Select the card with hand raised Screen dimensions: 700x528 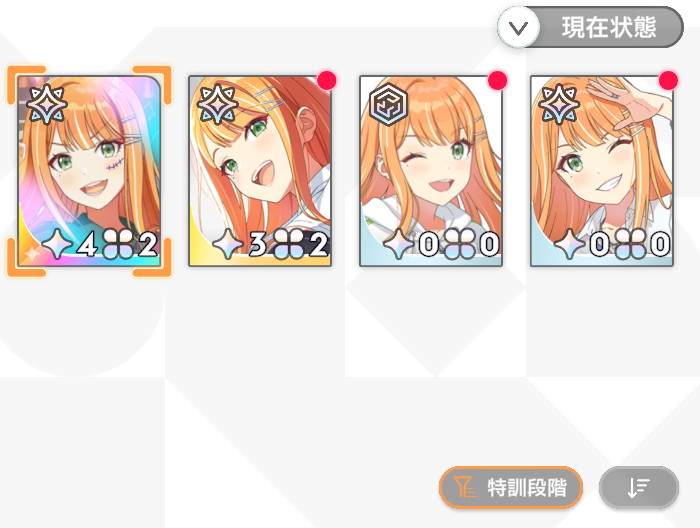(601, 171)
